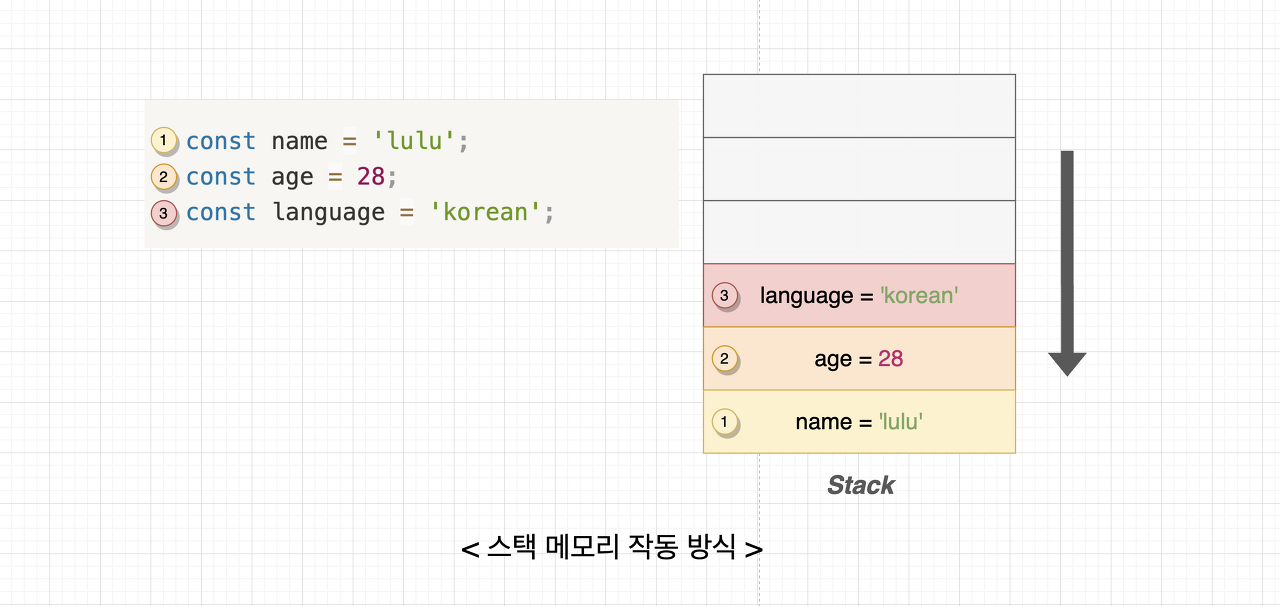Select the code line "const age = 28;"
Viewport: 1280px width, 606px height.
[291, 177]
